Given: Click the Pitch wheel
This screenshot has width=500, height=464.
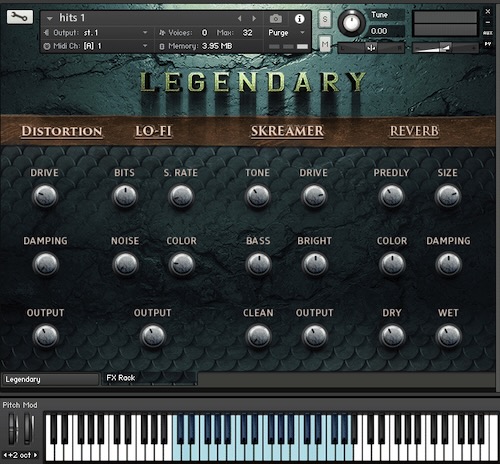Looking at the screenshot, I should tap(13, 428).
